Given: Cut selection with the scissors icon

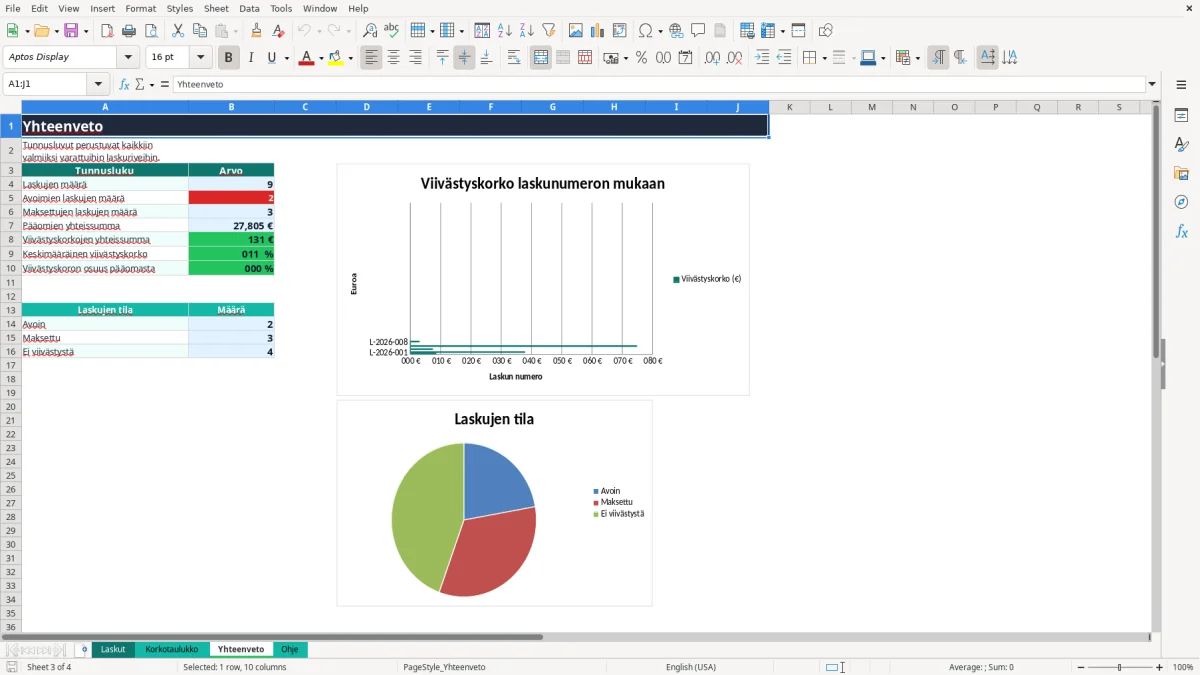Looking at the screenshot, I should [x=178, y=31].
